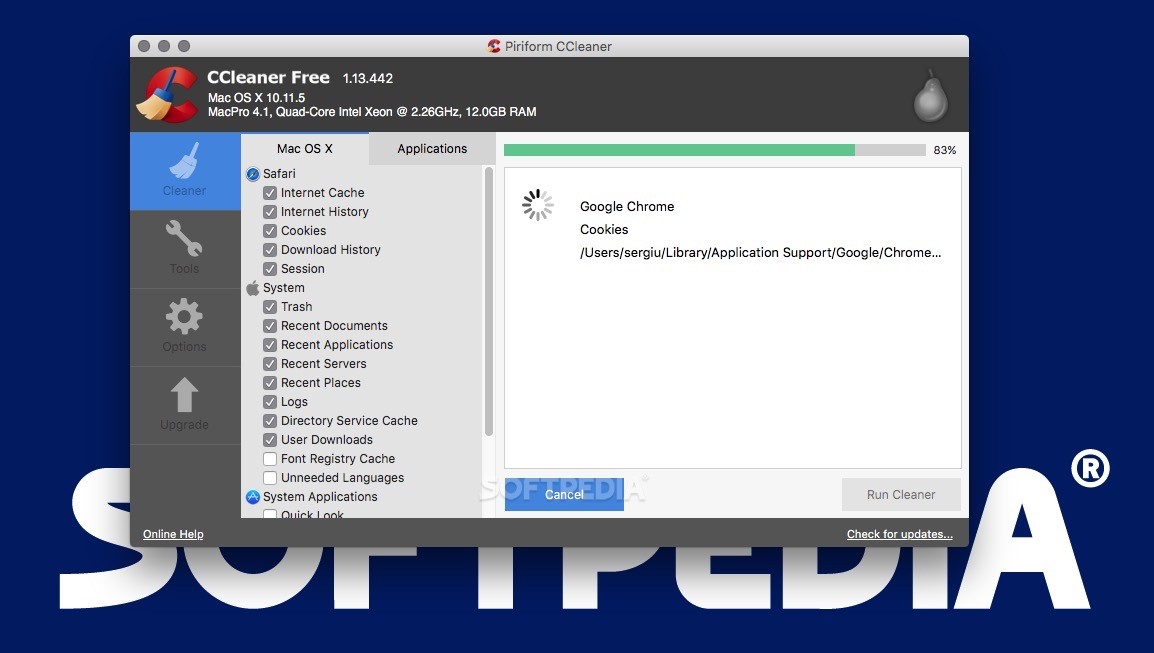Switch to the Applications tab
This screenshot has width=1154, height=653.
coord(431,148)
